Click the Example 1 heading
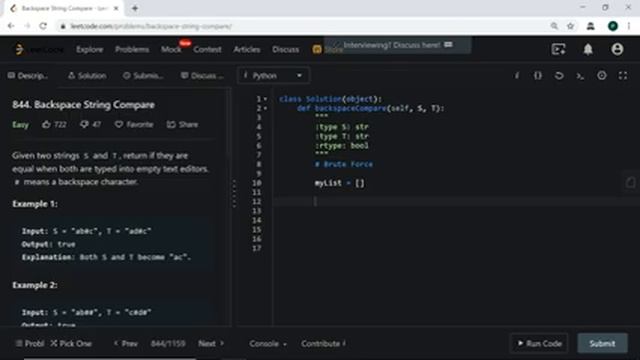 point(35,204)
